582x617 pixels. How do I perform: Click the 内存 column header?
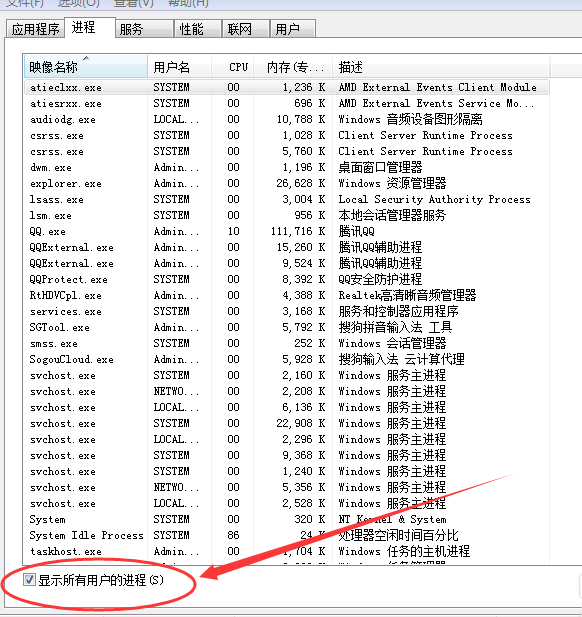(293, 67)
